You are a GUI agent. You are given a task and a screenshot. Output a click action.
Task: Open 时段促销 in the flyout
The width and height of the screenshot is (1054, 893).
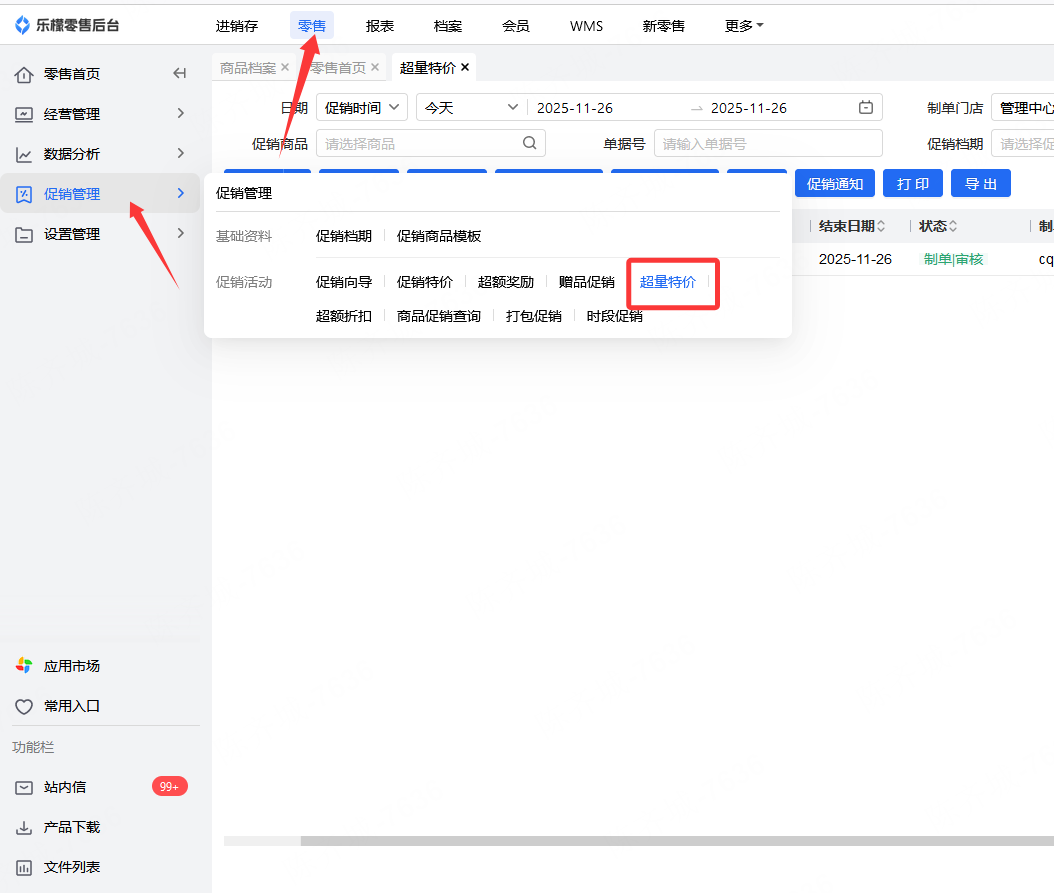pyautogui.click(x=614, y=316)
